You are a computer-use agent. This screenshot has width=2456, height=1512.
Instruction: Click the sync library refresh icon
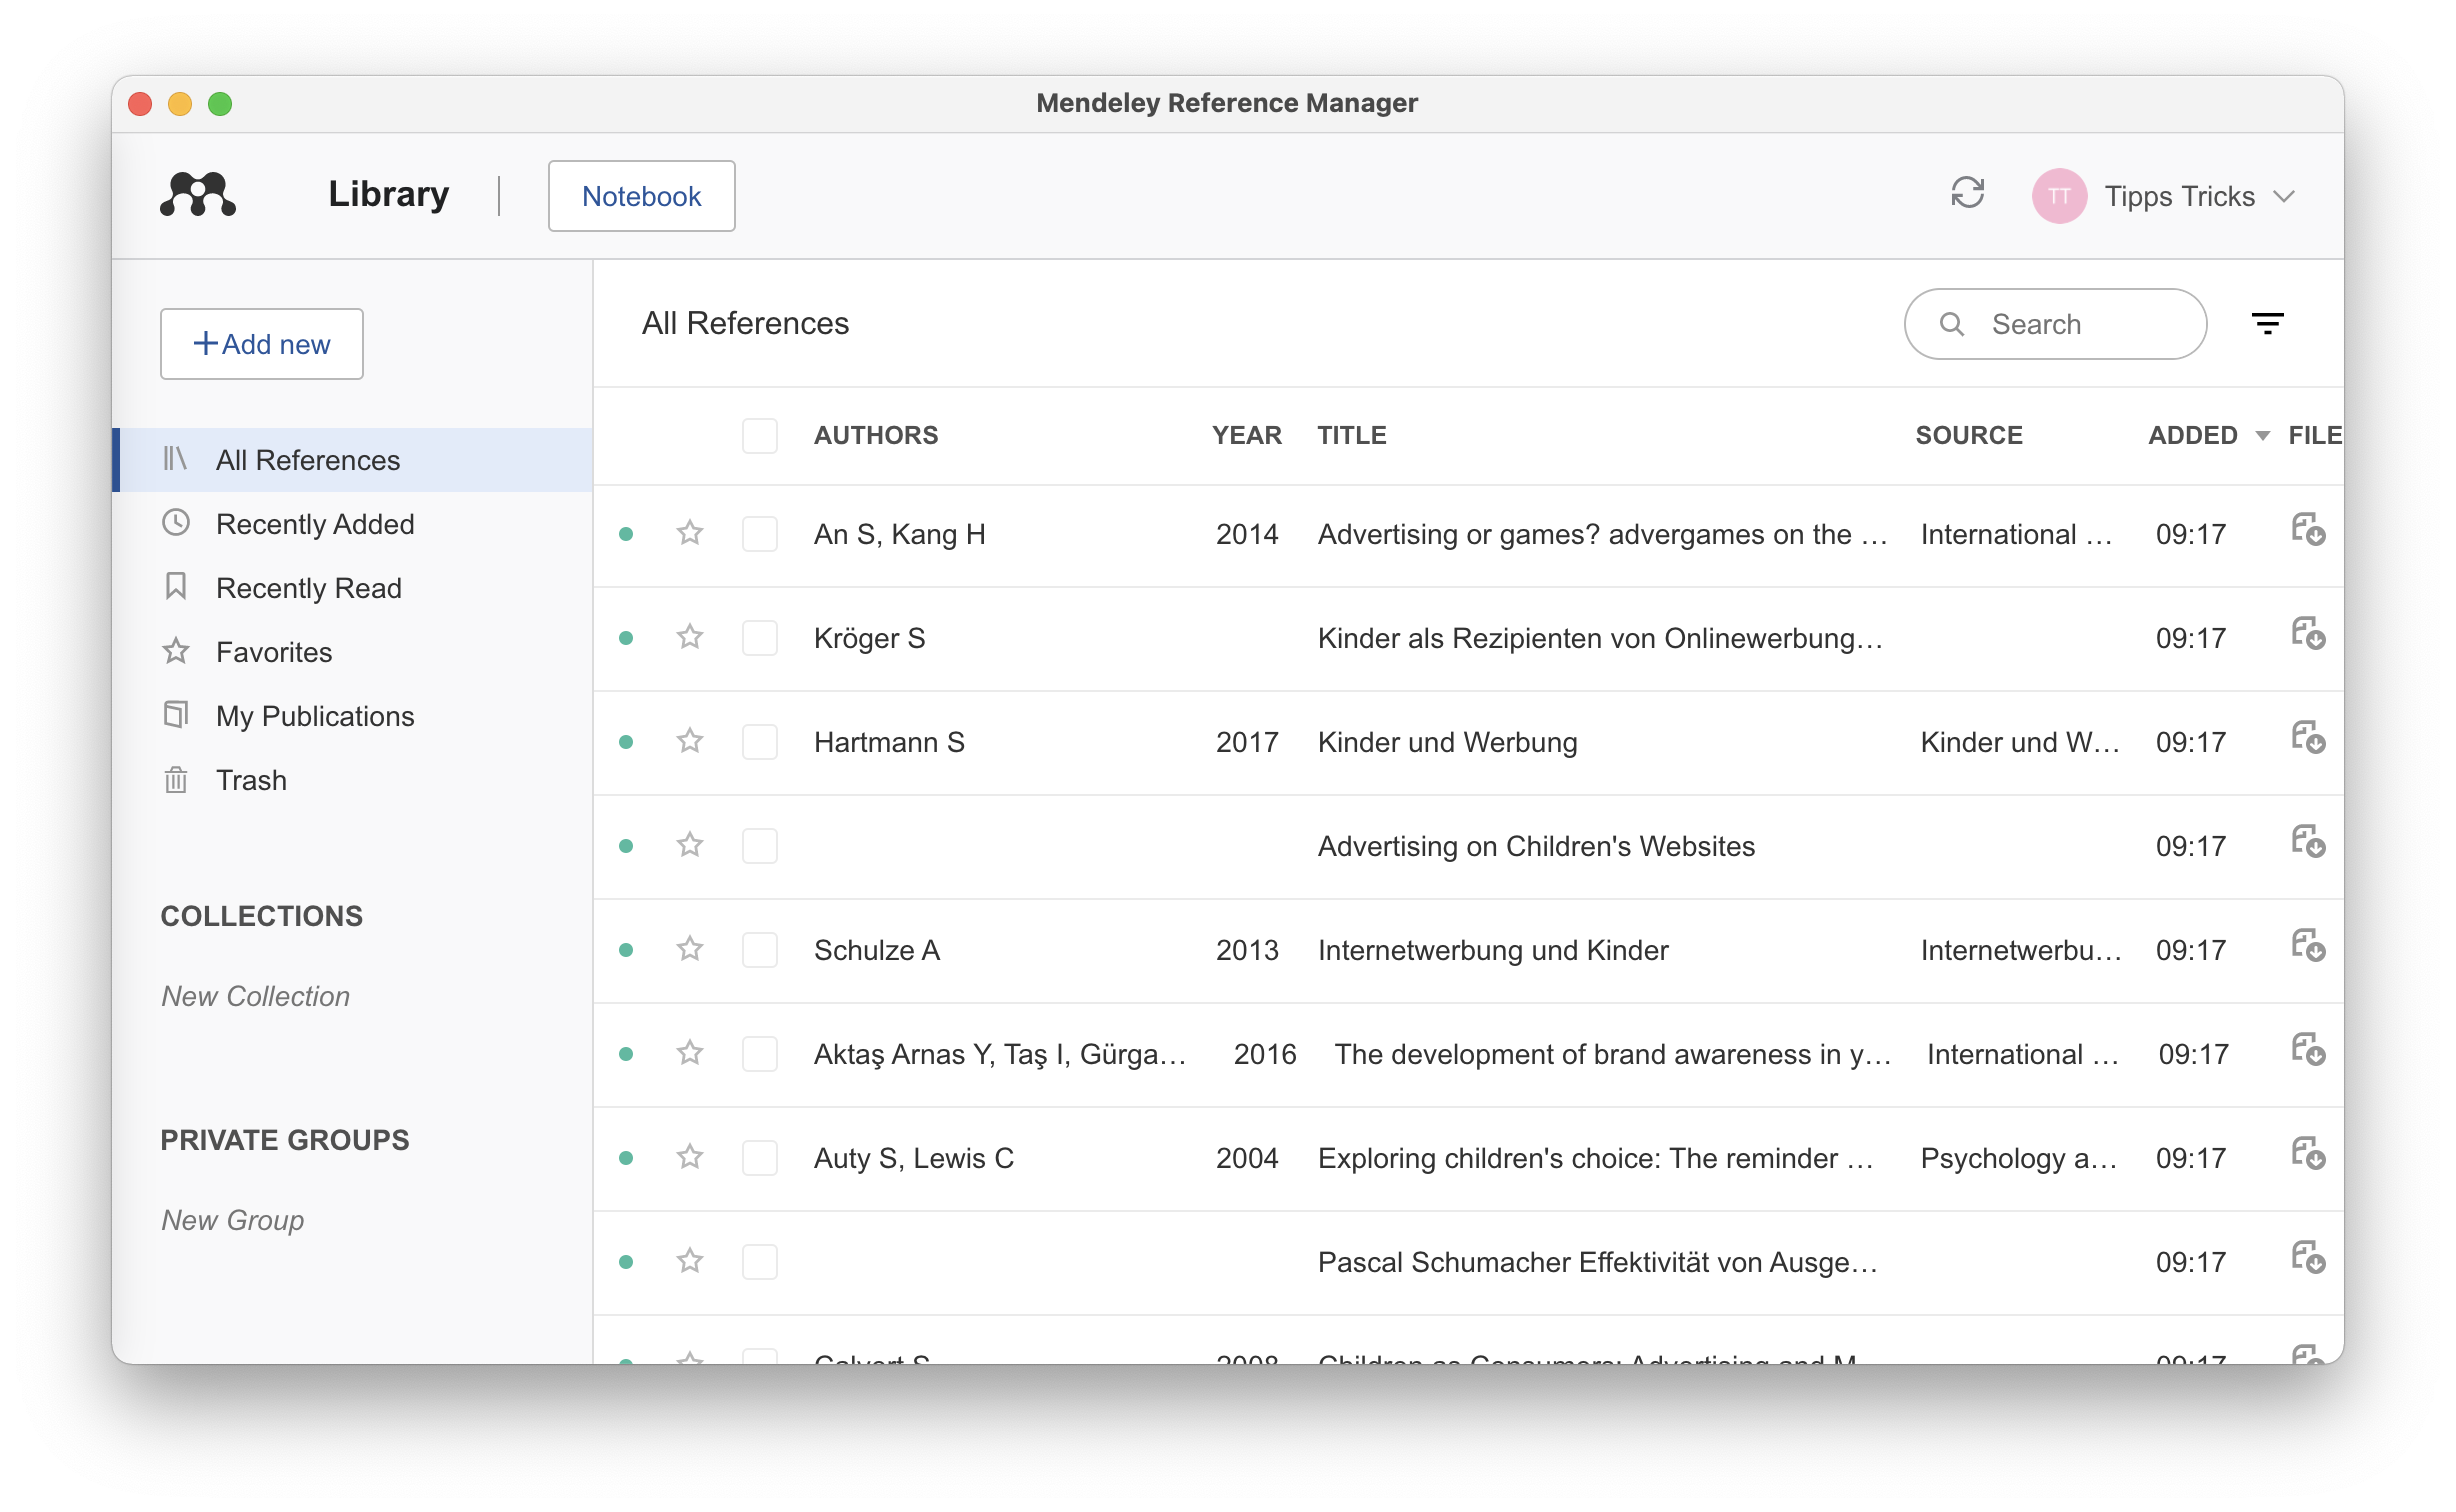coord(1967,193)
